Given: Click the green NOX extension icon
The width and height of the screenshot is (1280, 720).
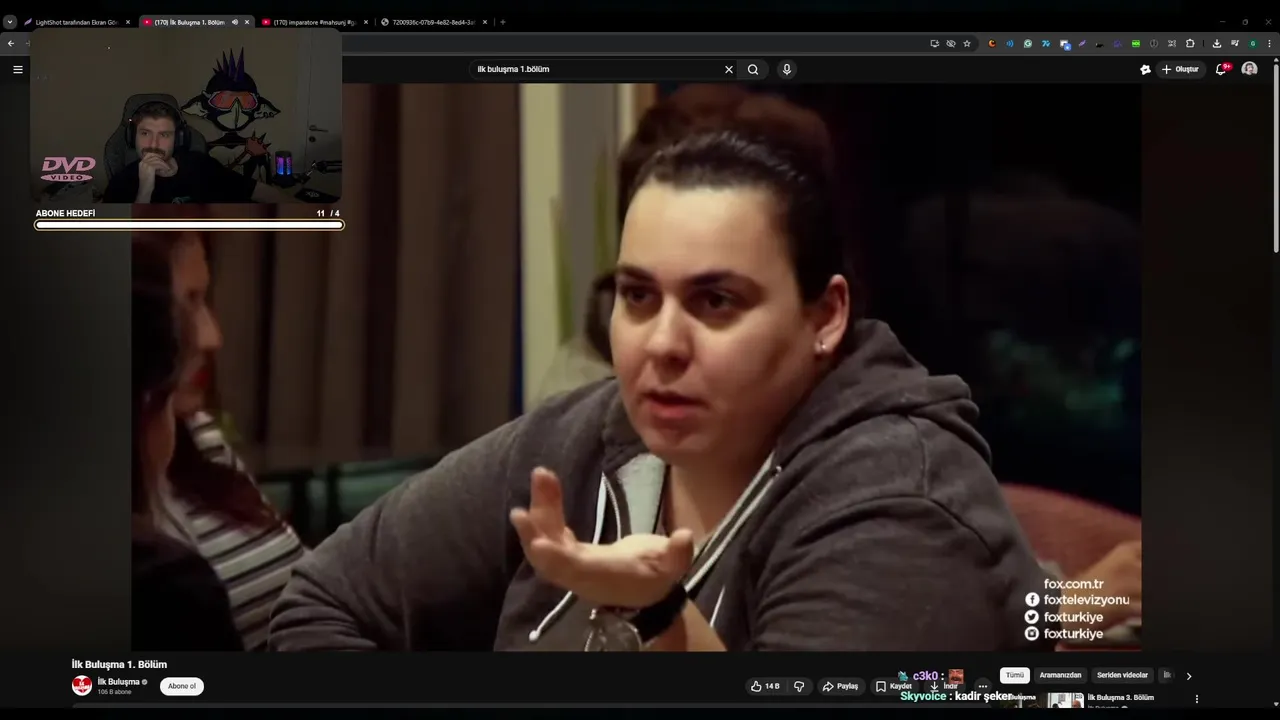Looking at the screenshot, I should pyautogui.click(x=1136, y=44).
